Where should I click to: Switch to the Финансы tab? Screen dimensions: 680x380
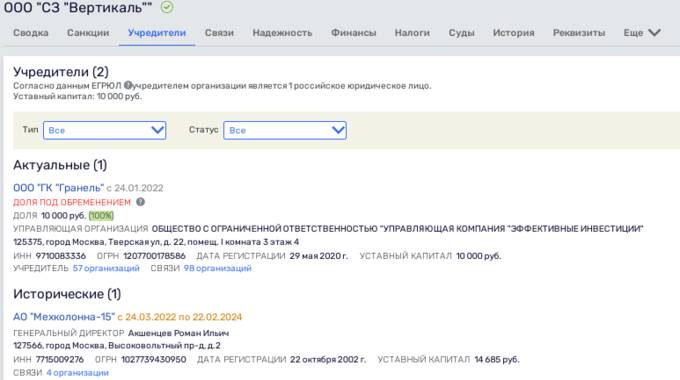(353, 33)
